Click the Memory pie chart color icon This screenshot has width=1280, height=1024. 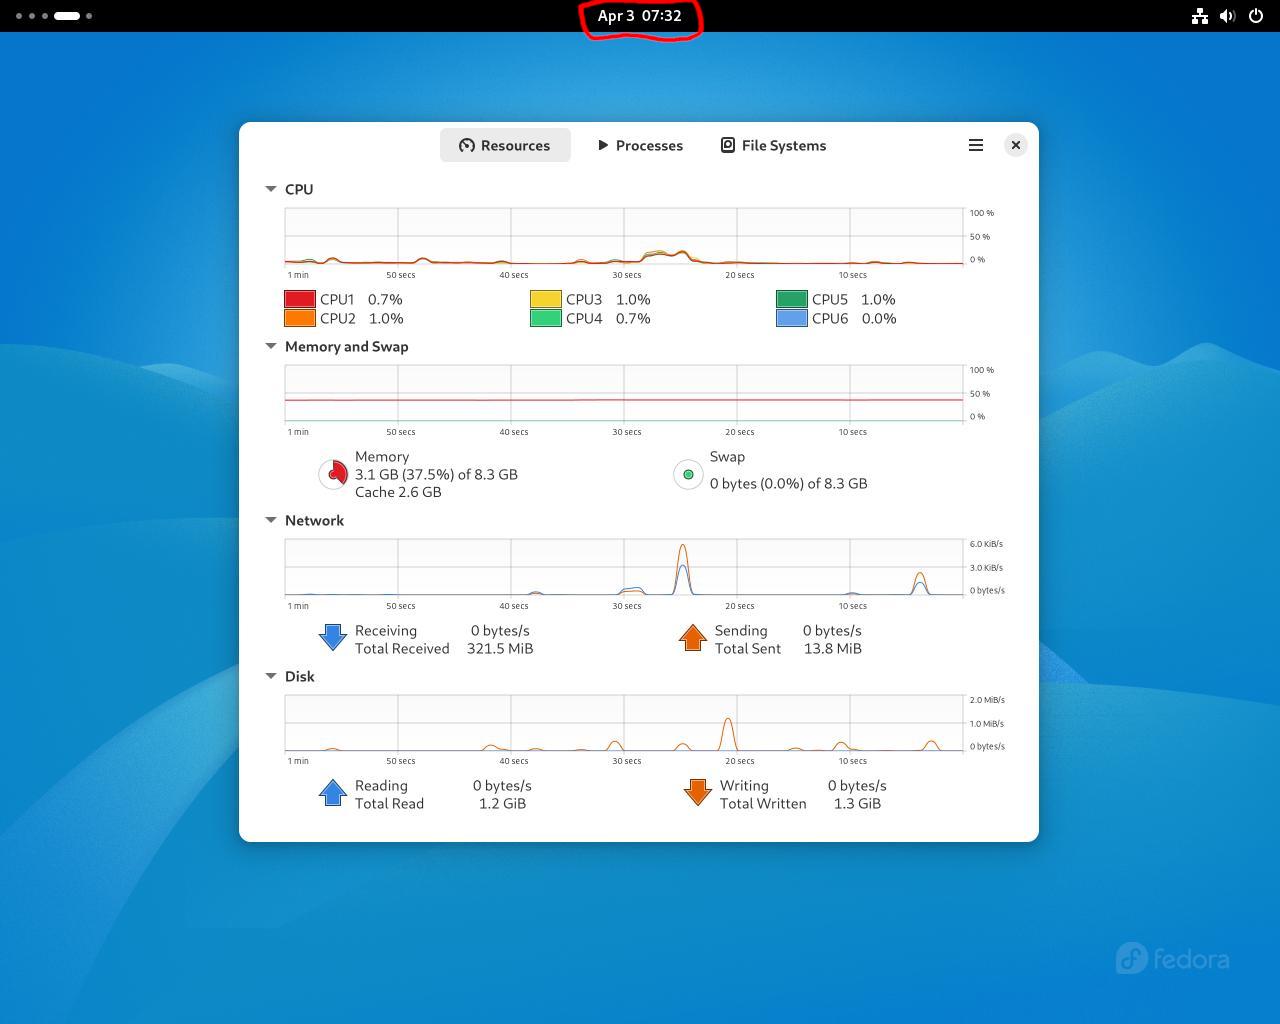click(x=333, y=474)
